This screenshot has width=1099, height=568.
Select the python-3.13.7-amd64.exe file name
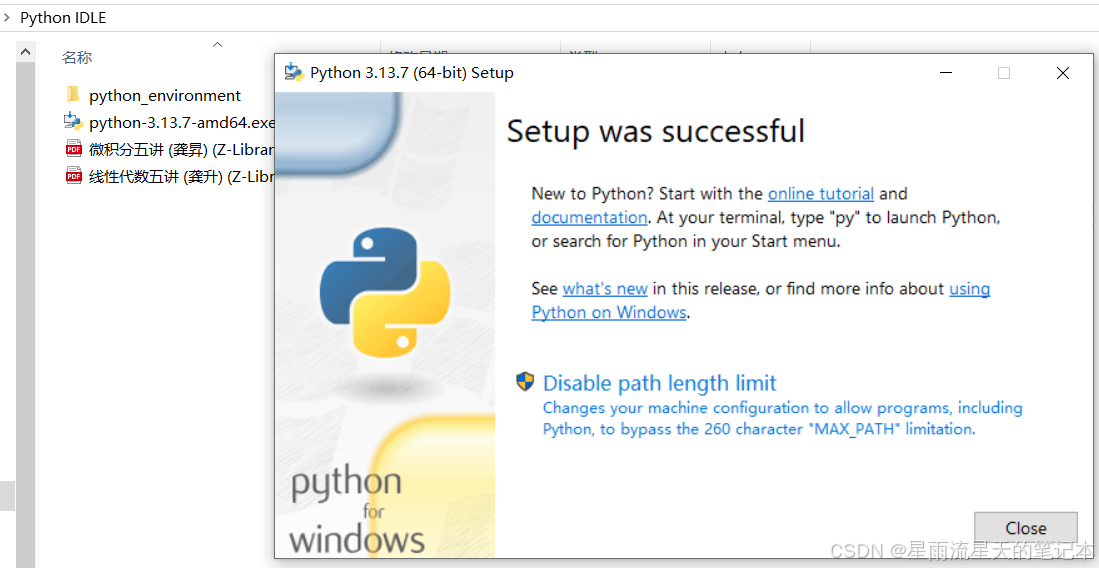(182, 123)
